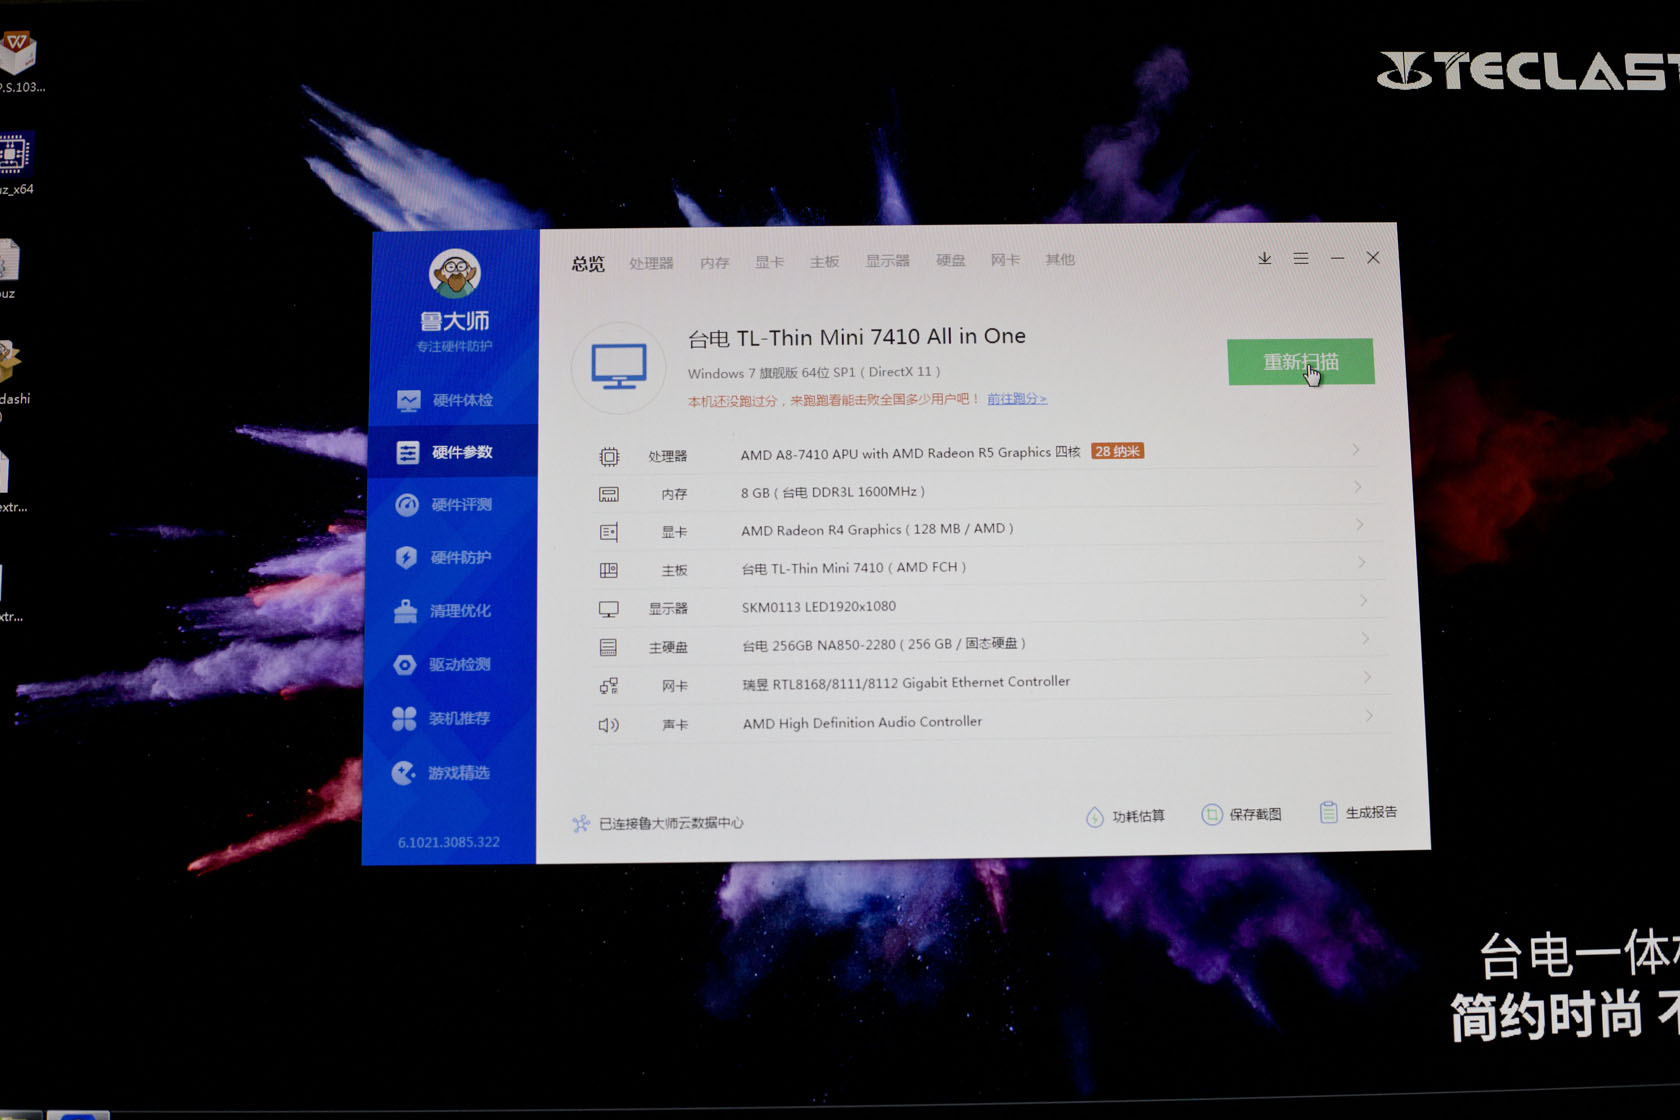This screenshot has height=1120, width=1680.
Task: Open 驱动检测 driver detection in sidebar
Action: [x=441, y=664]
